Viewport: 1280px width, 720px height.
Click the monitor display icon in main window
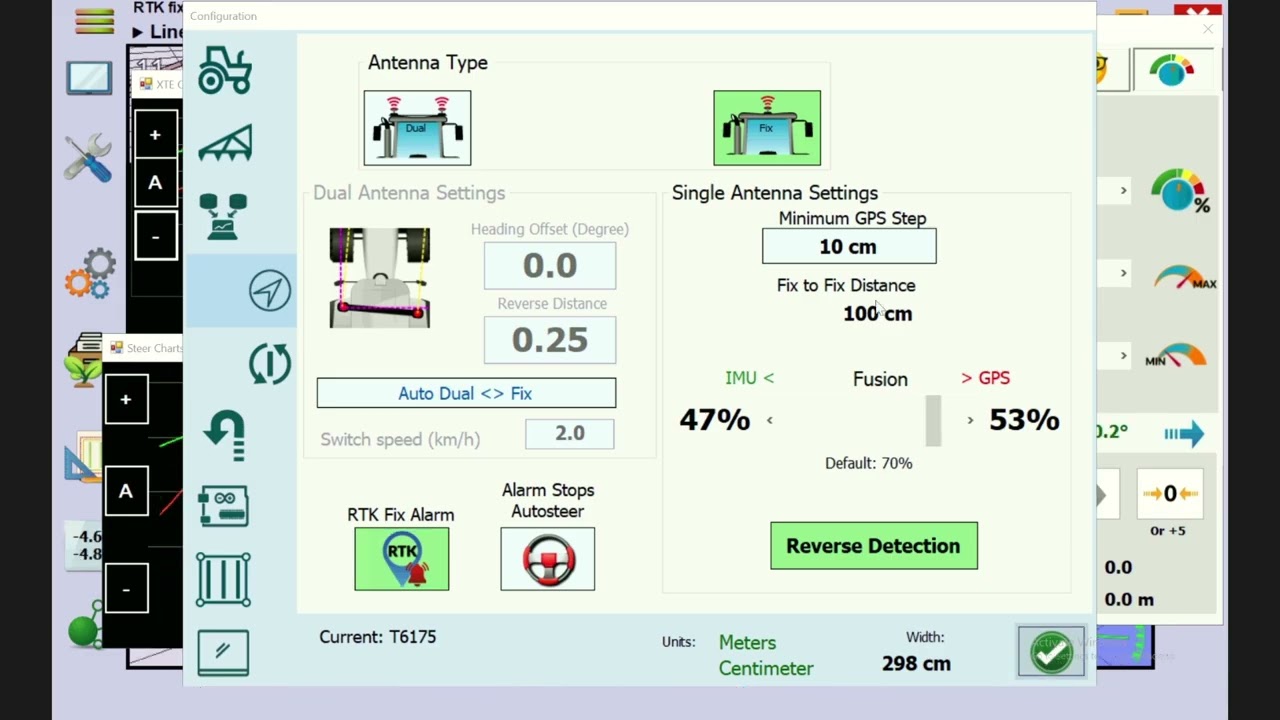(x=89, y=78)
